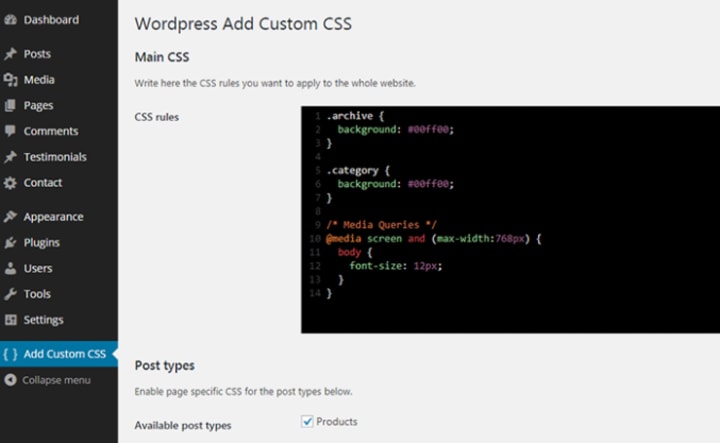Screen dimensions: 720x443
Task: Click the Contact gear icon
Action: tap(11, 183)
